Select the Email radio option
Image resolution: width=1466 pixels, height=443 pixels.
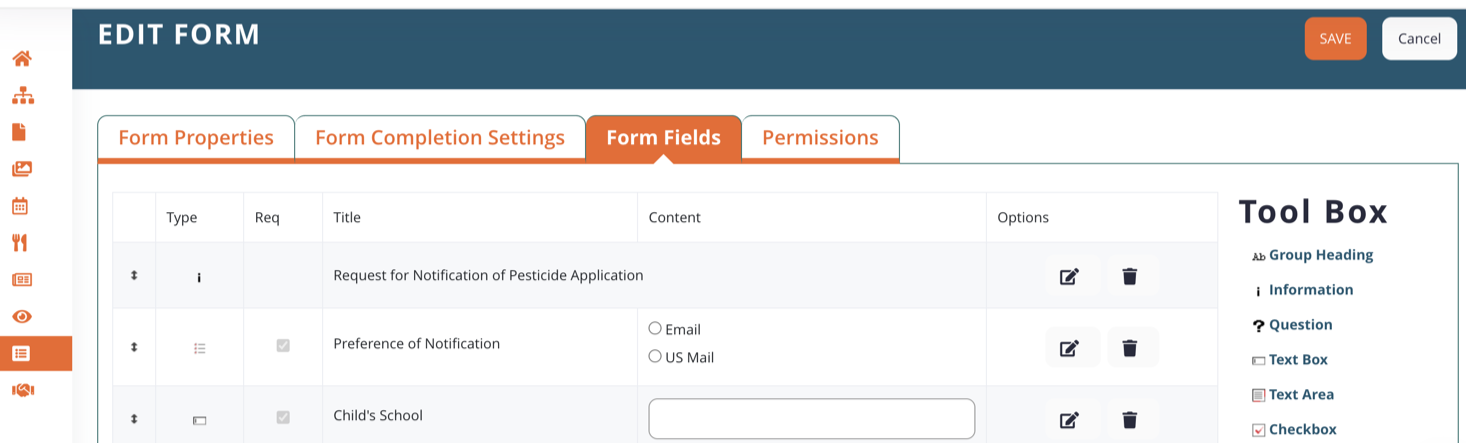point(655,328)
